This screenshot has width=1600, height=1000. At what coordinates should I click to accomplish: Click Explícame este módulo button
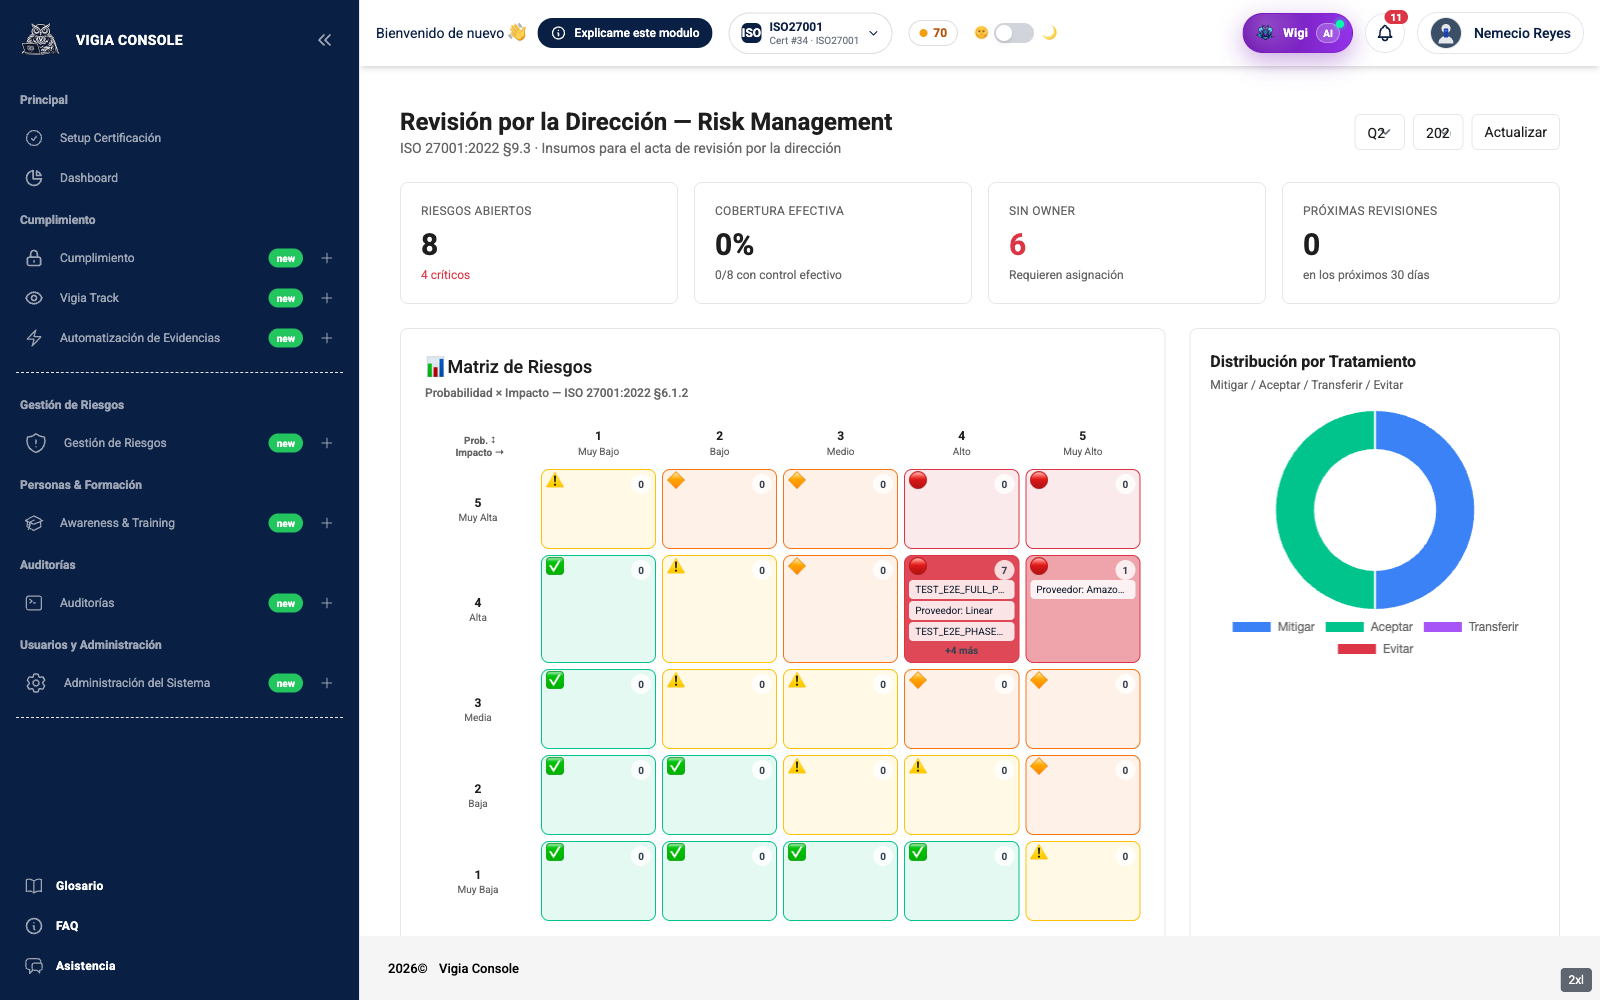(625, 33)
